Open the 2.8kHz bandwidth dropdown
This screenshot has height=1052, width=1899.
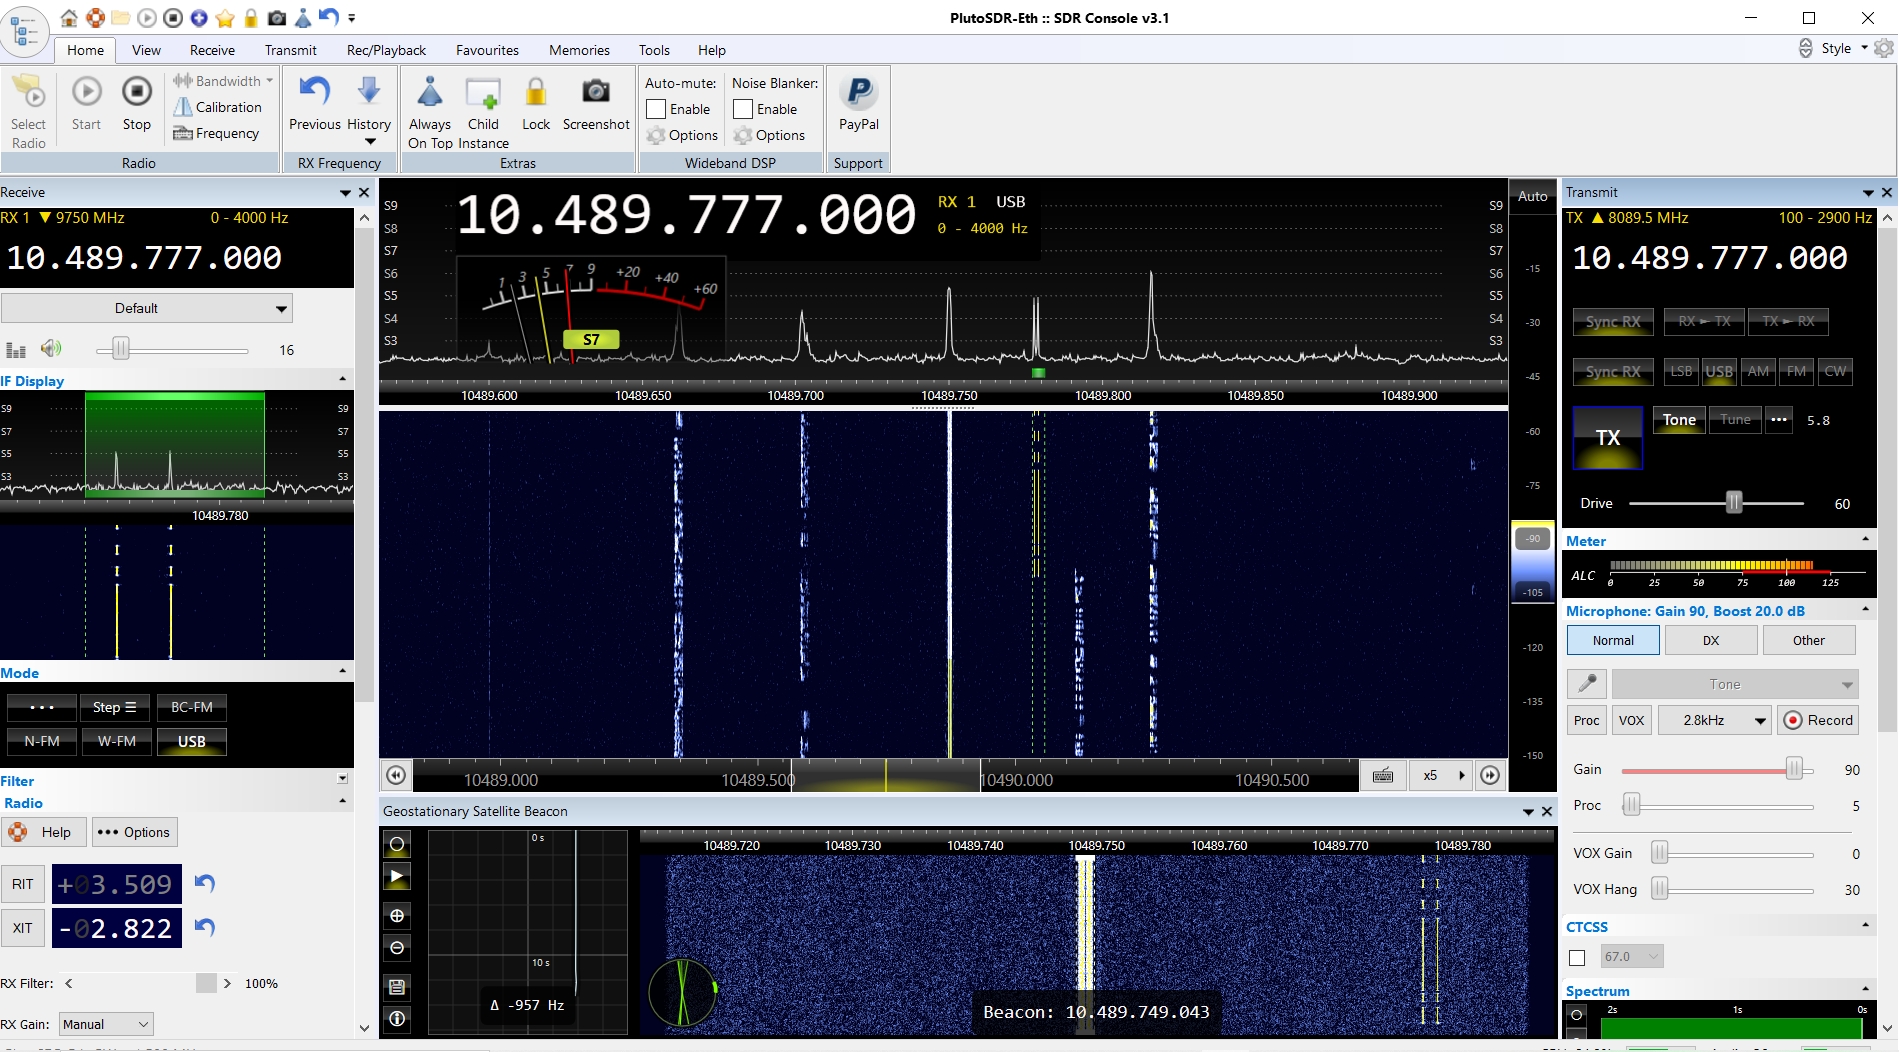coord(1714,720)
